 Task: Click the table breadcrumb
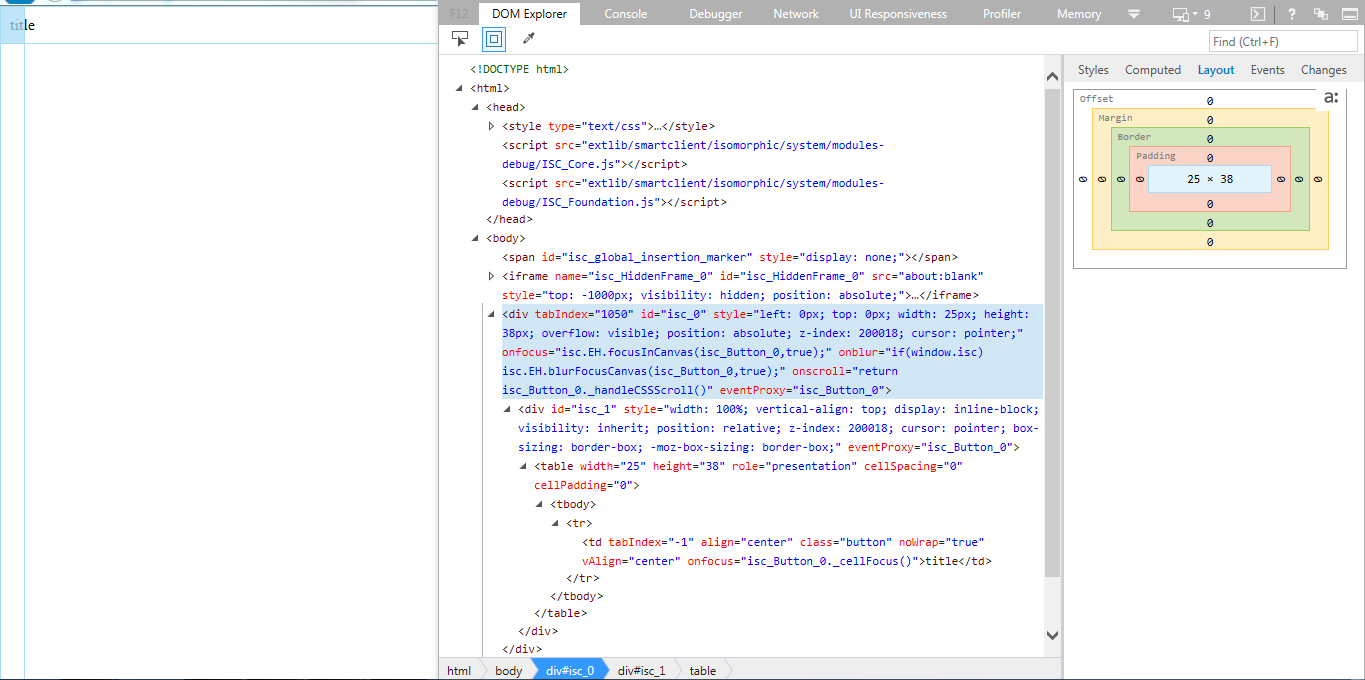pos(703,670)
